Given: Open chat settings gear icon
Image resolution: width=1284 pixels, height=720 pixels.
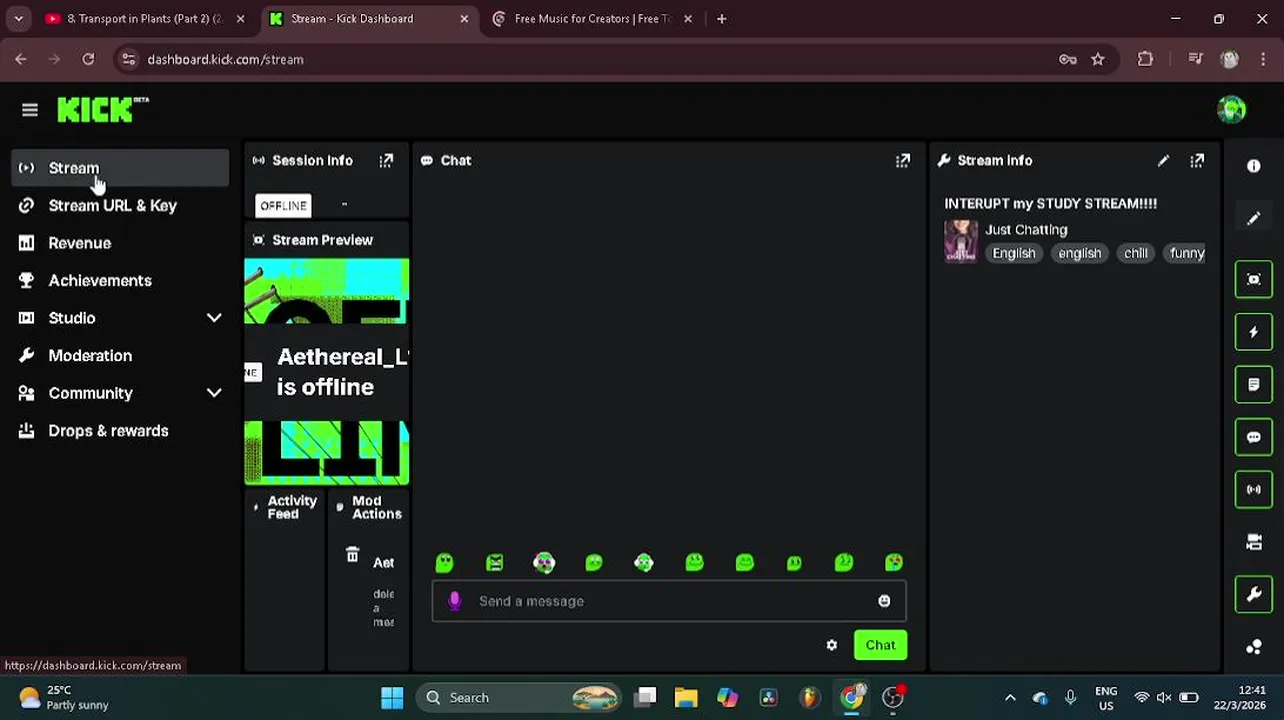Looking at the screenshot, I should tap(831, 645).
